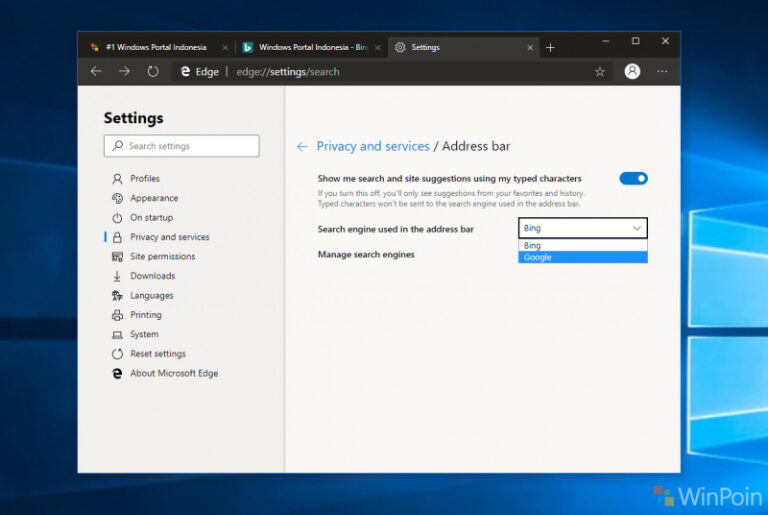Open Site permissions section

pos(163,256)
